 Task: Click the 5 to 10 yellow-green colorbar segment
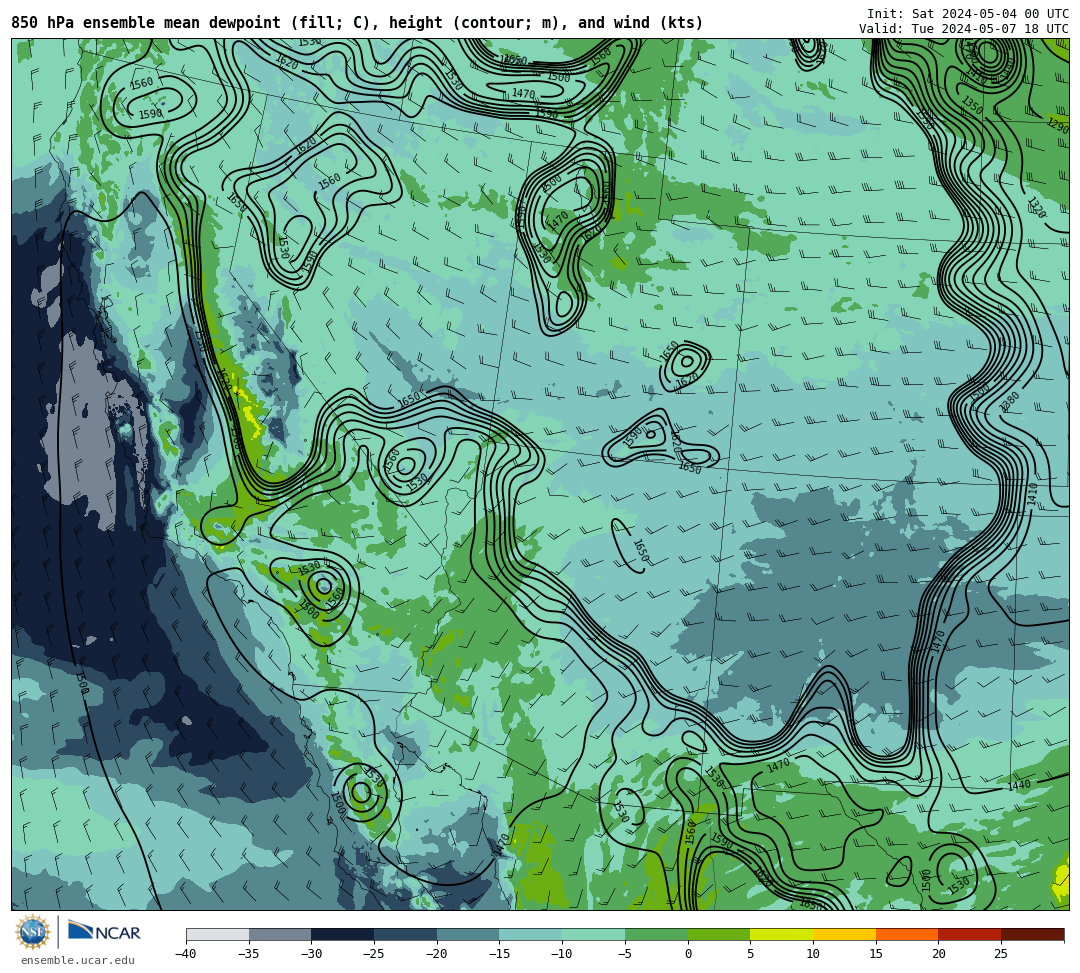782,934
